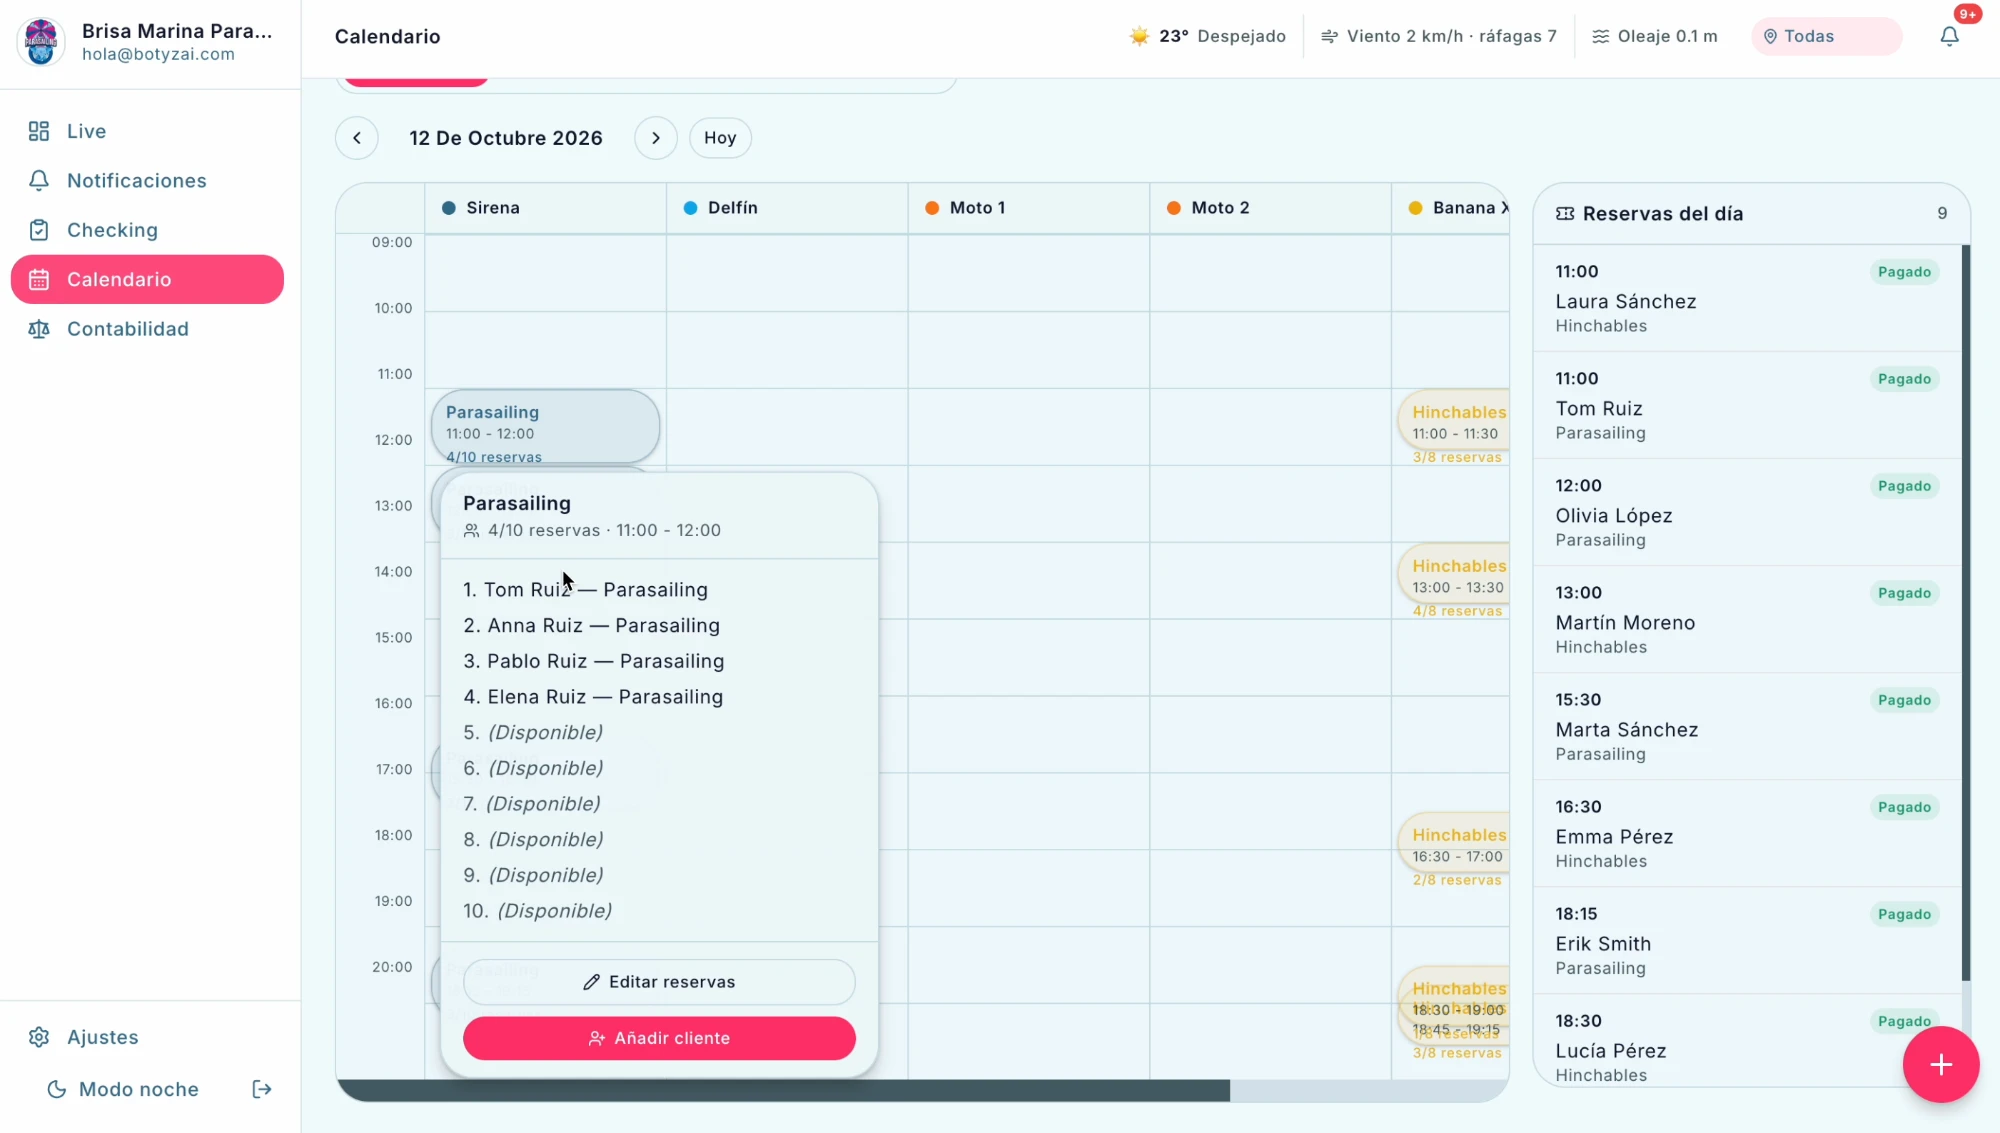2000x1133 pixels.
Task: Click Añadir cliente button
Action: point(659,1038)
